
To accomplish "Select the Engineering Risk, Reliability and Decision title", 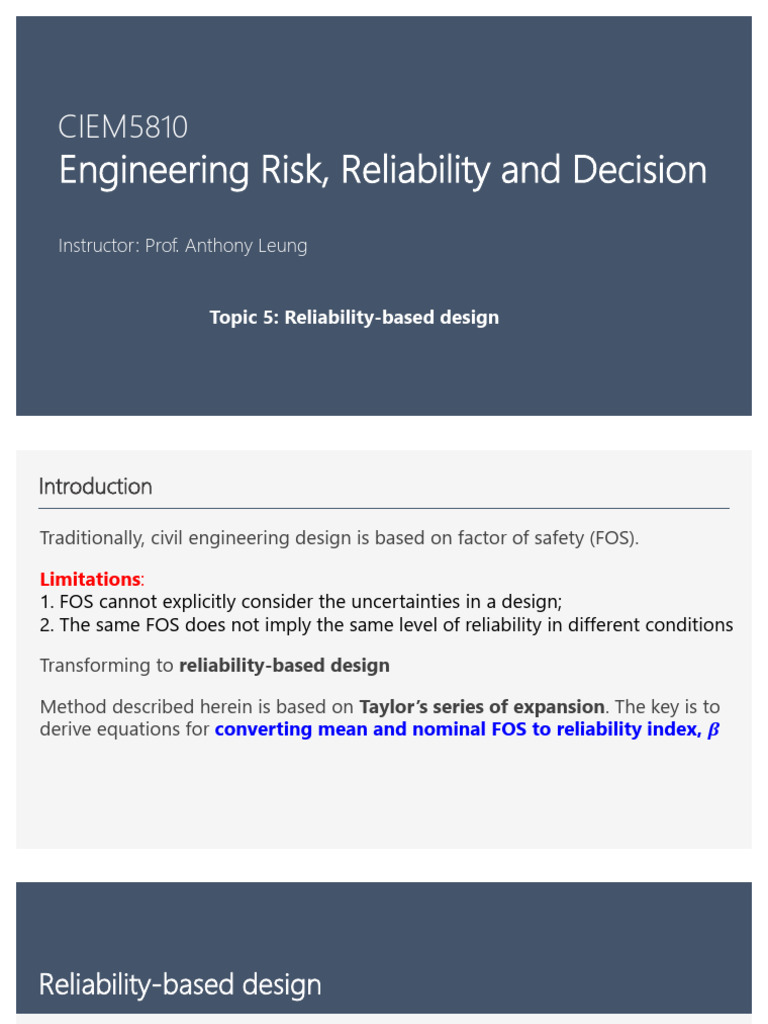I will pyautogui.click(x=383, y=171).
